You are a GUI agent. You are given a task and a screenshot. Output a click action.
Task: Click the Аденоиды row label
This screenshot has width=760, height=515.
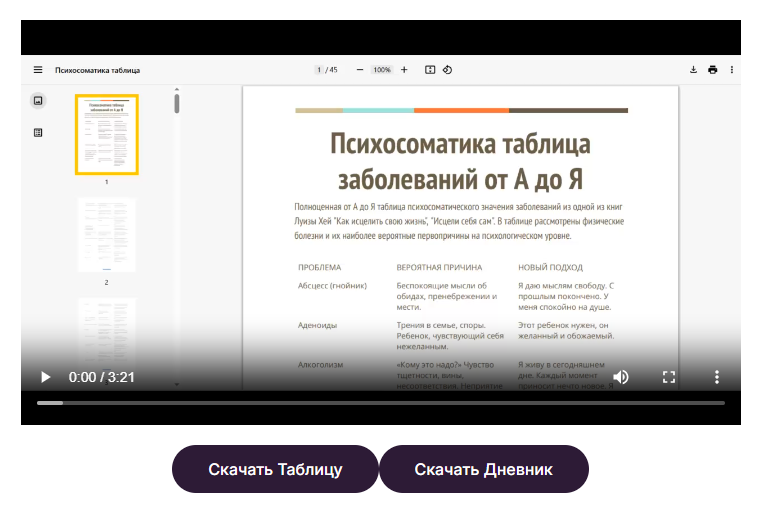click(x=317, y=325)
